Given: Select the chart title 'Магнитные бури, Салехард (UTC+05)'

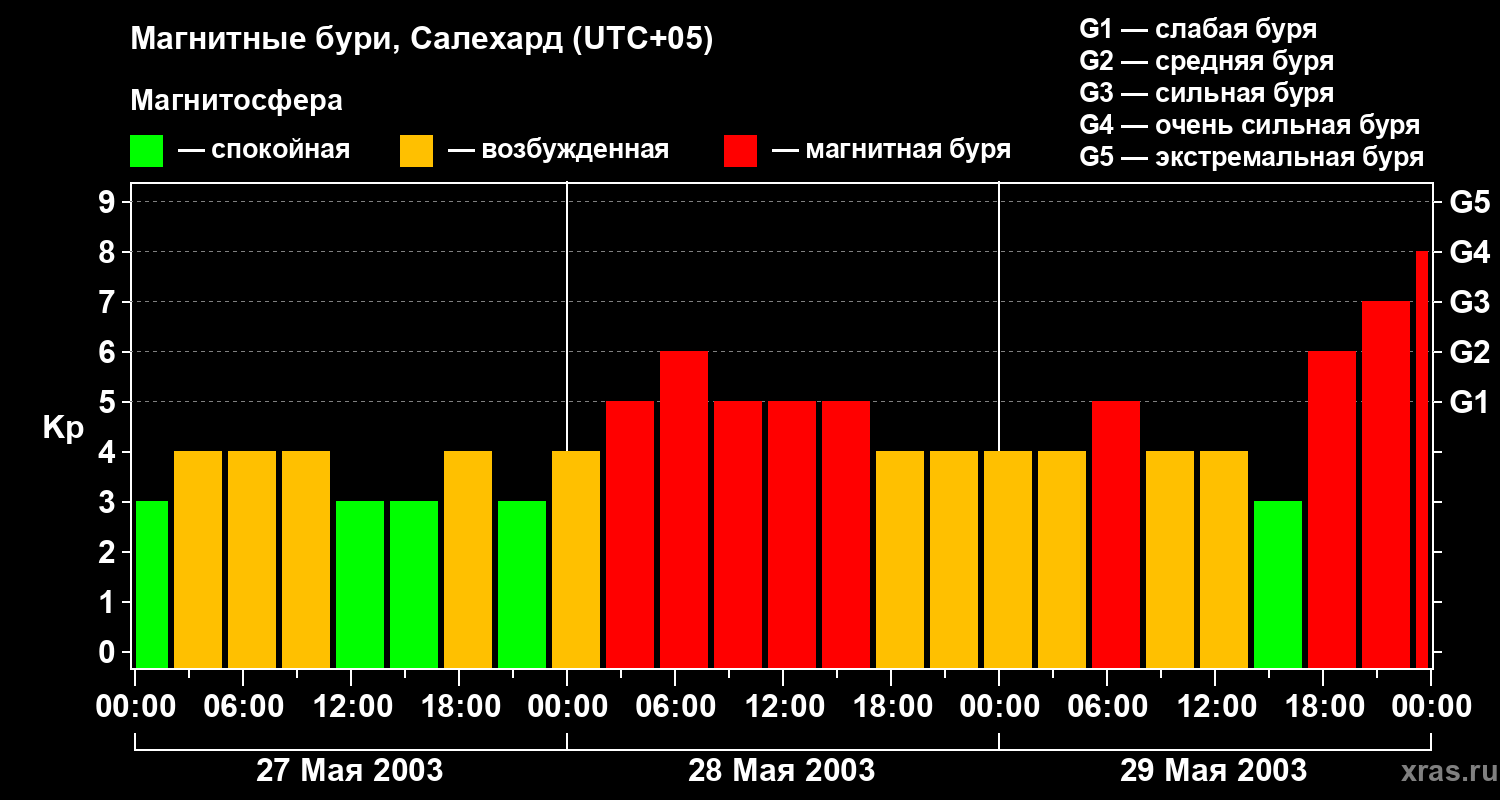Looking at the screenshot, I should (422, 40).
